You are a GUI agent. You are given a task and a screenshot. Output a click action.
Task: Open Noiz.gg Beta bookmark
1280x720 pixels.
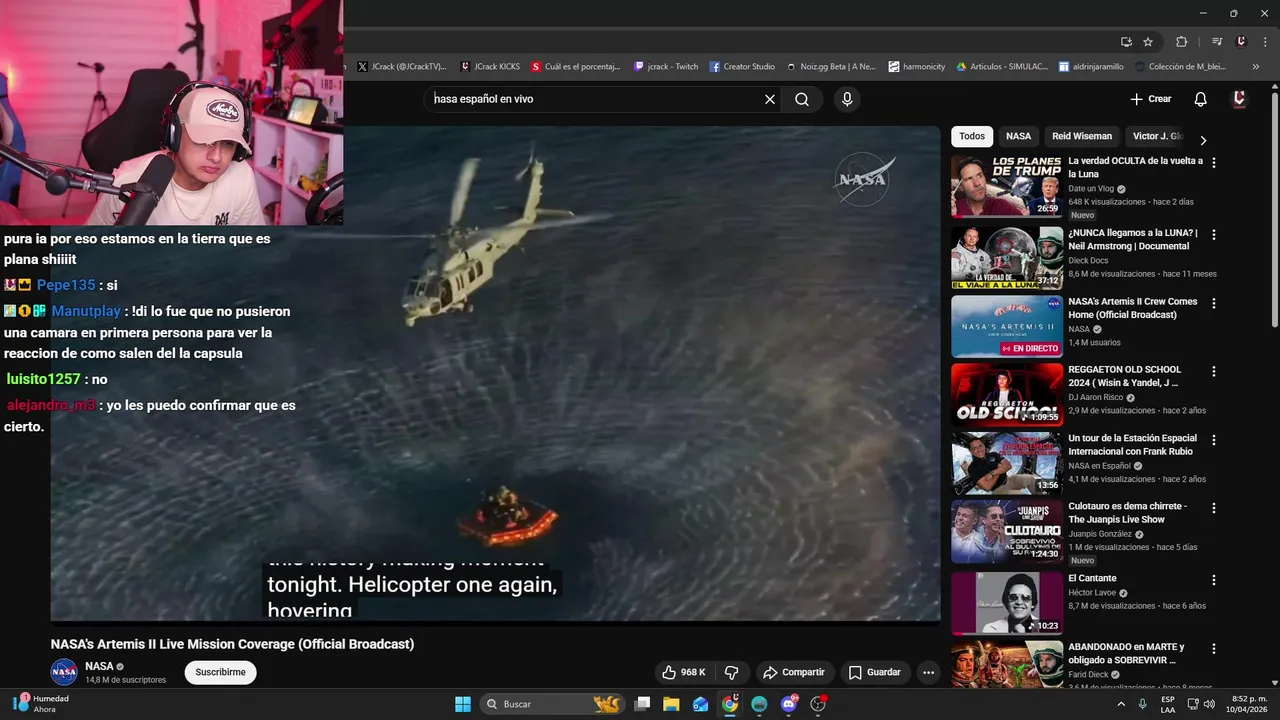[831, 67]
